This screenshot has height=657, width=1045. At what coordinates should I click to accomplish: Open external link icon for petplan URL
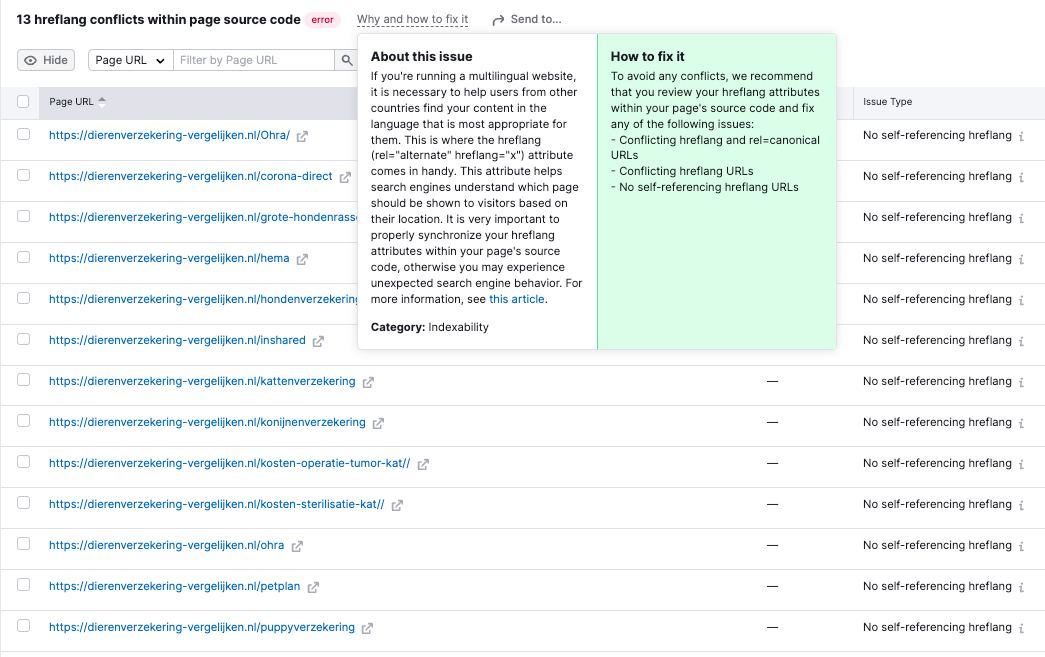pyautogui.click(x=313, y=588)
